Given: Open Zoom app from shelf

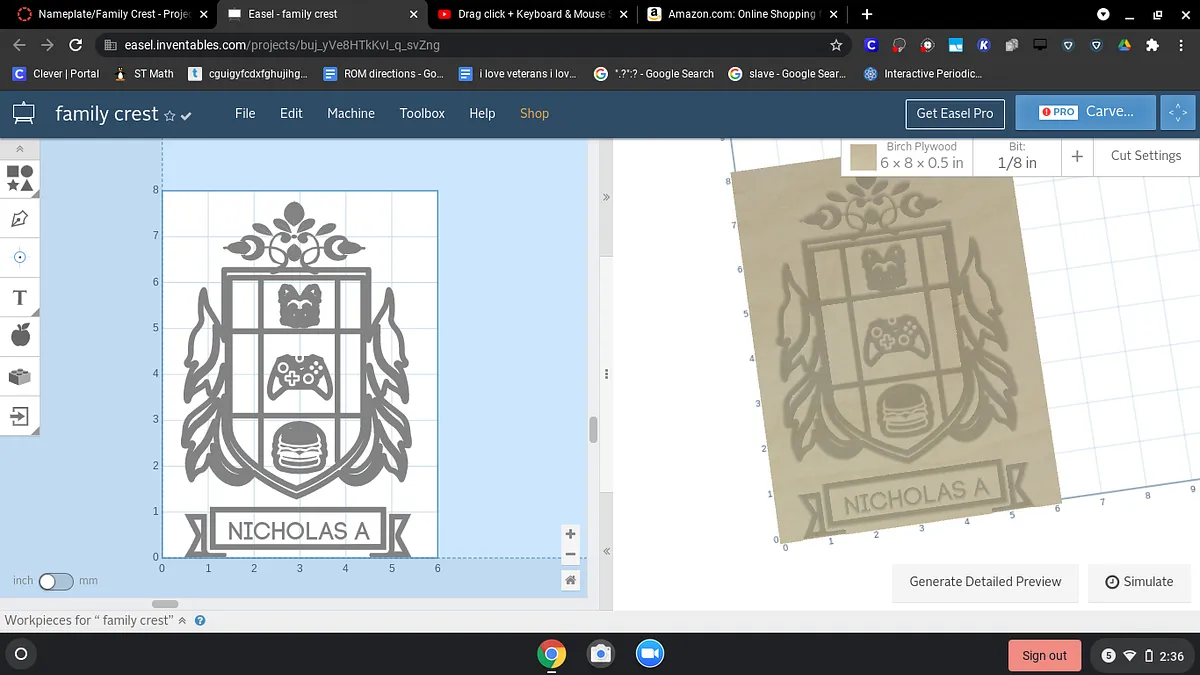Looking at the screenshot, I should point(649,654).
